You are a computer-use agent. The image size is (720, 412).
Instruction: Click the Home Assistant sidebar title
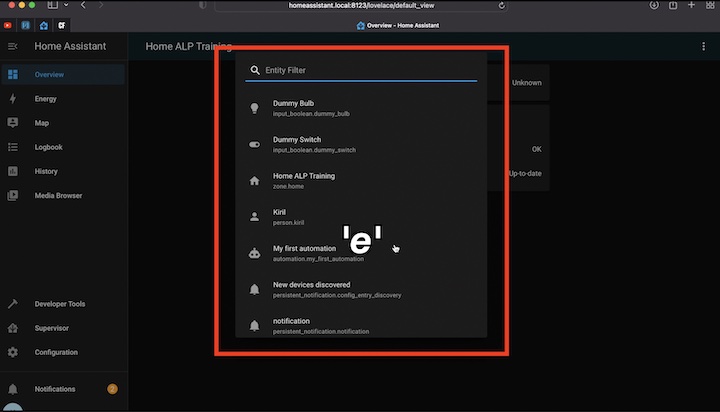70,46
